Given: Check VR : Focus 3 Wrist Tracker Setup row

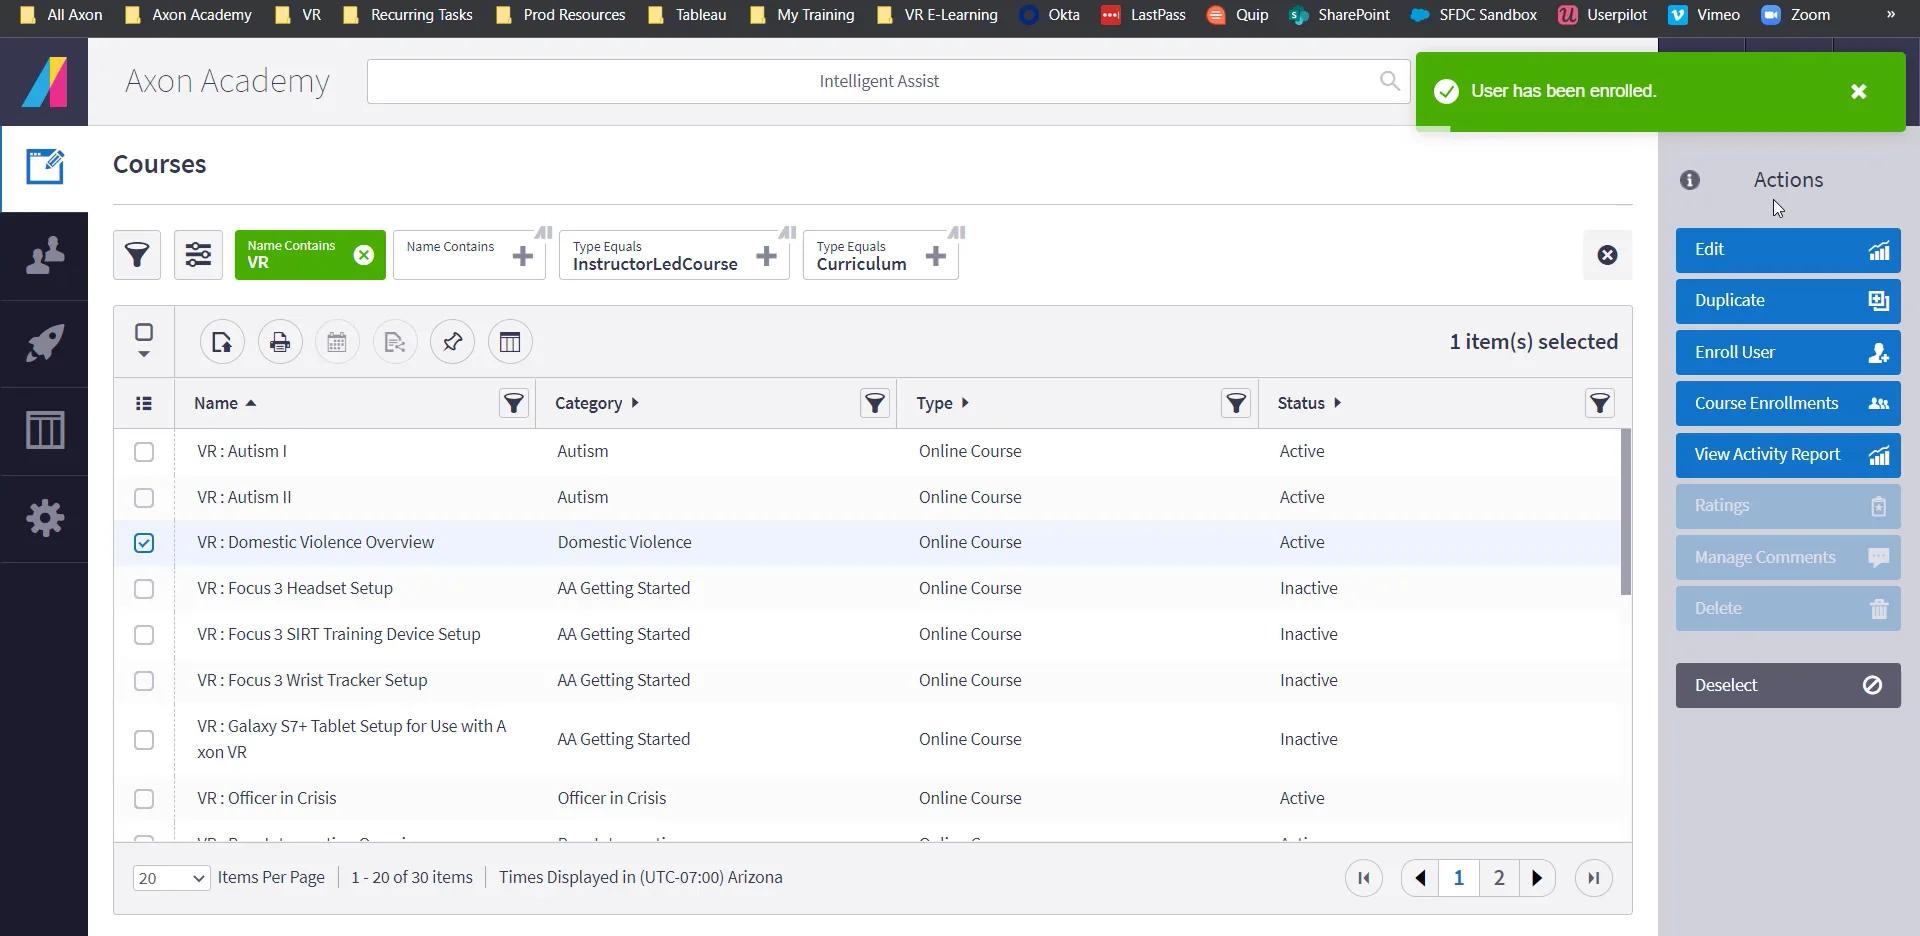Looking at the screenshot, I should (144, 681).
